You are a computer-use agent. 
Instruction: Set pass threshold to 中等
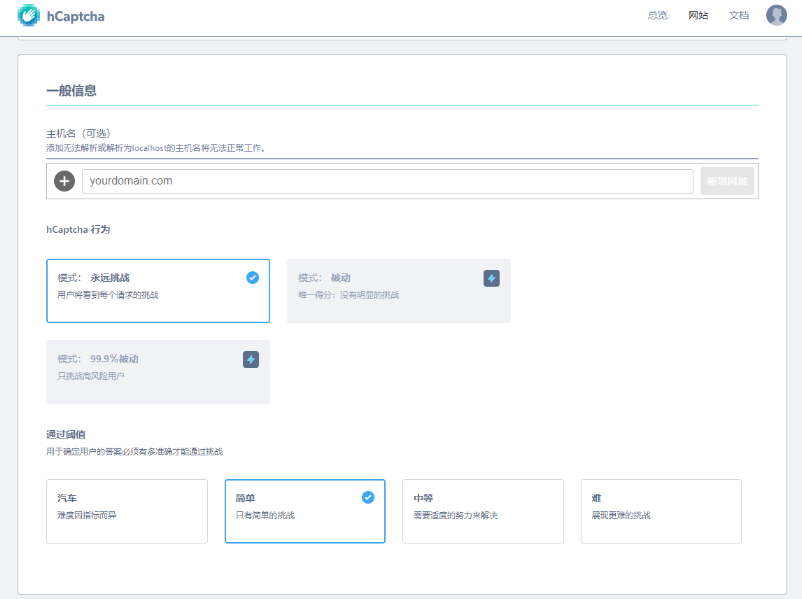coord(482,511)
